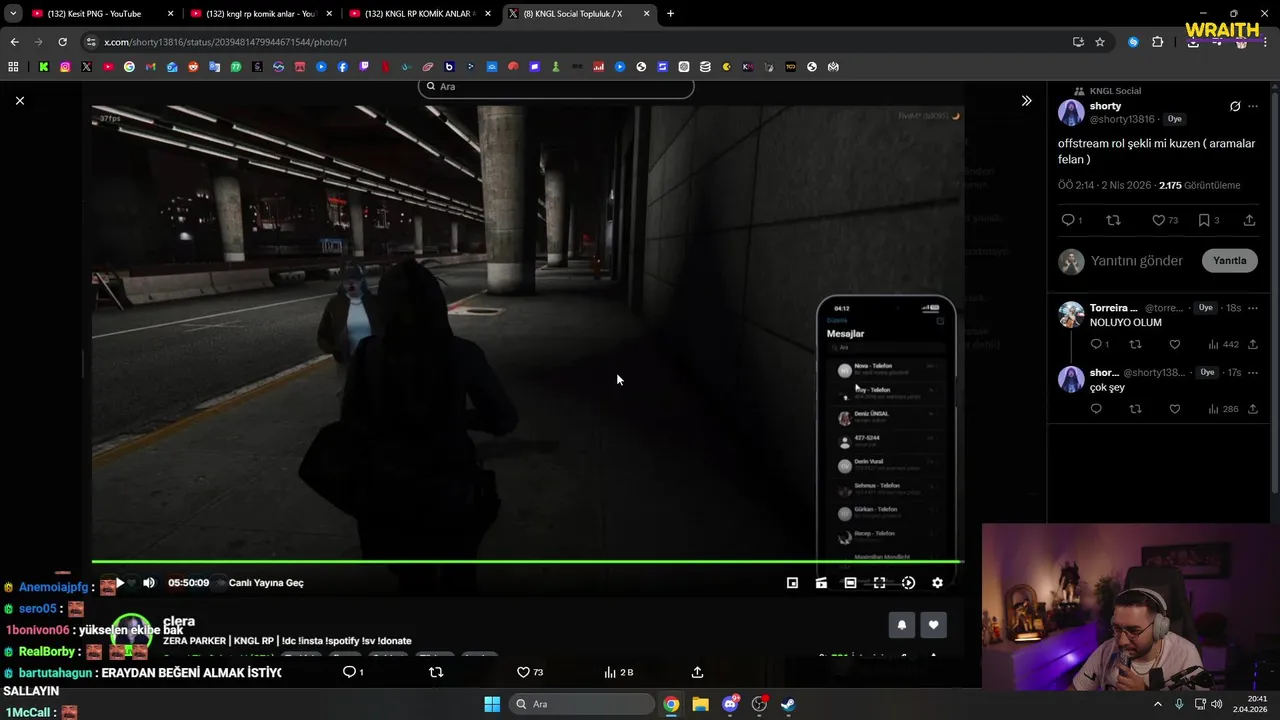Open @shorty13816 handle link
The width and height of the screenshot is (1280, 720).
point(1122,119)
